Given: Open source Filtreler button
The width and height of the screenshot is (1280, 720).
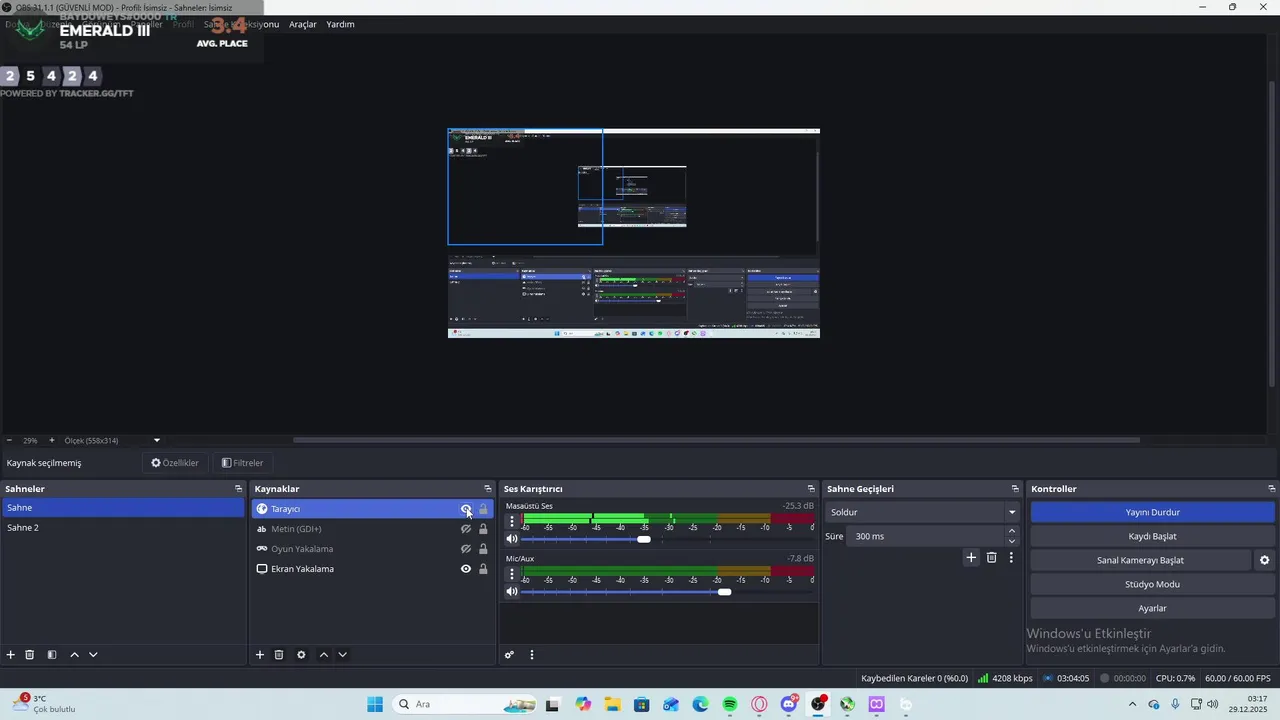Looking at the screenshot, I should coord(242,463).
